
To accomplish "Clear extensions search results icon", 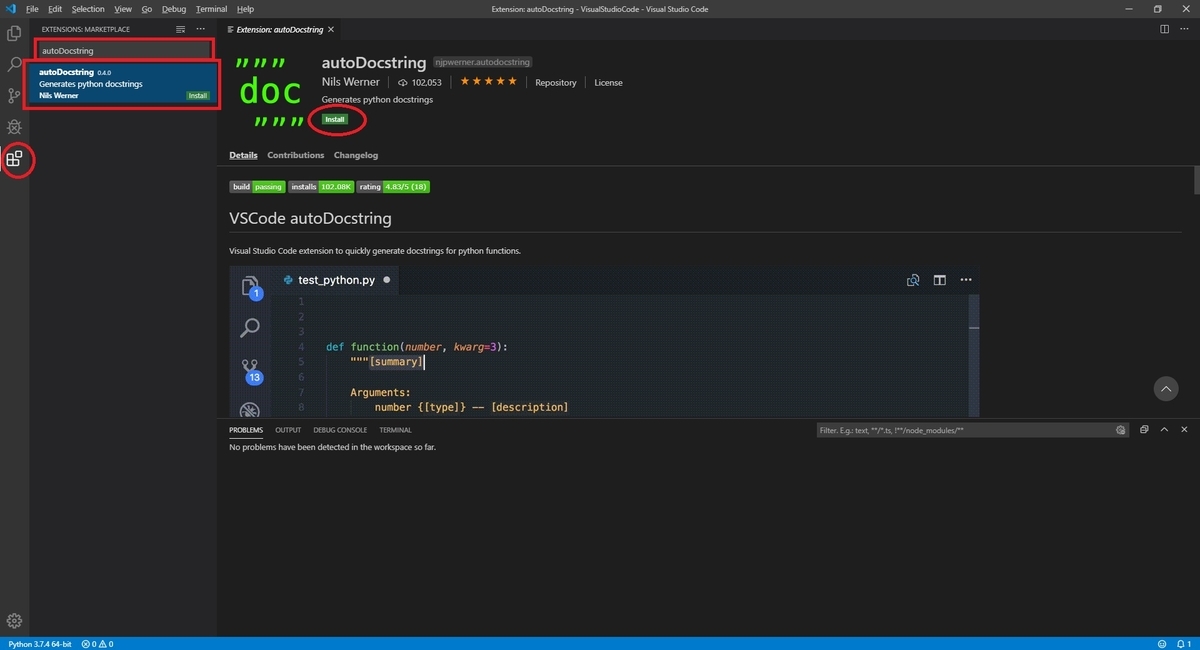I will point(180,30).
